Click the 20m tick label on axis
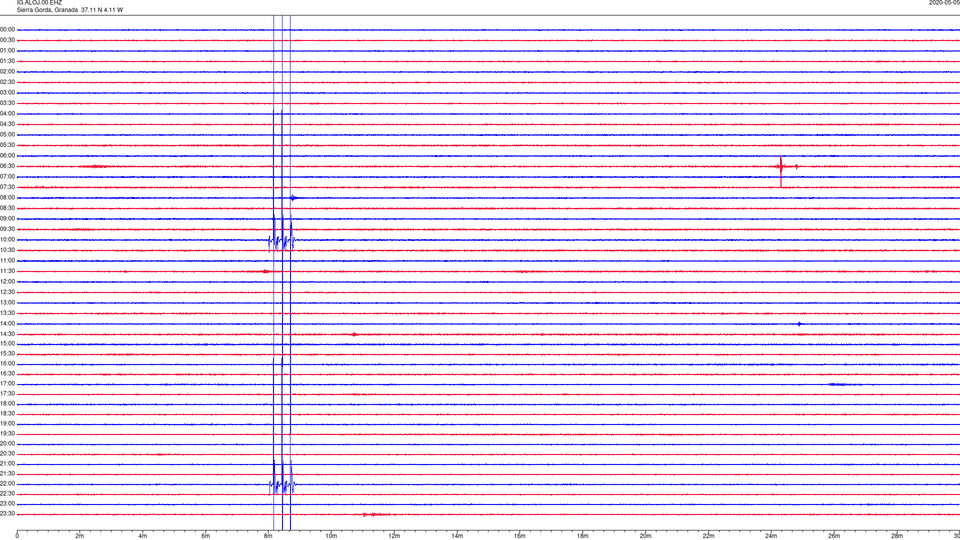The height and width of the screenshot is (540, 960). [x=645, y=536]
